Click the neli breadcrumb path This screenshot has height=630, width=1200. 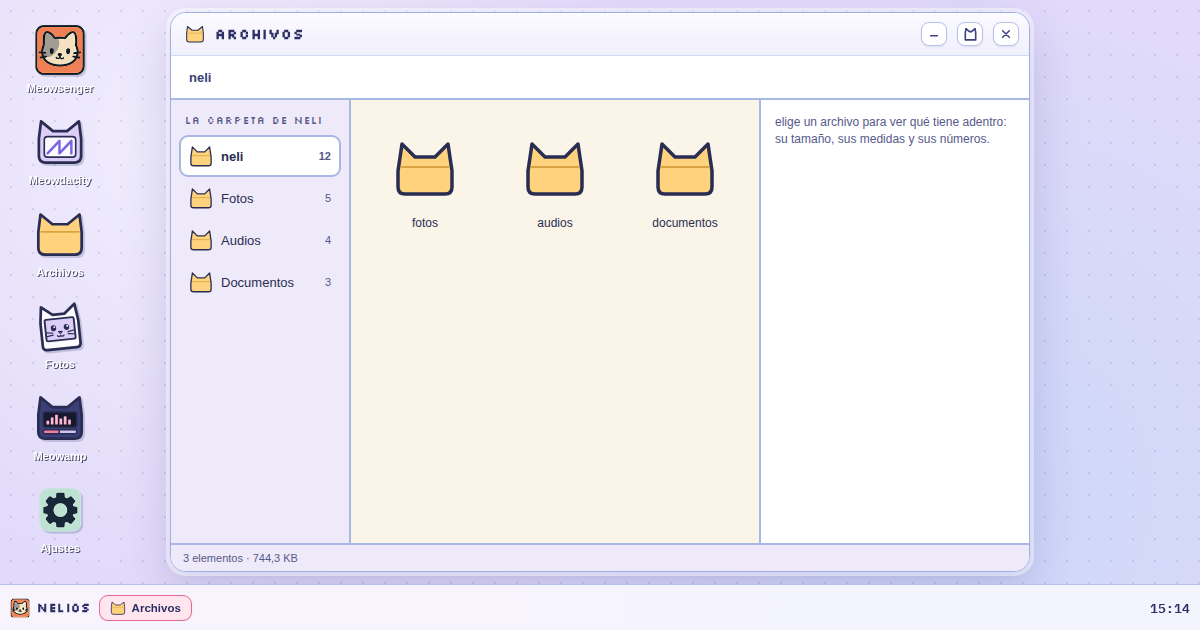[200, 78]
